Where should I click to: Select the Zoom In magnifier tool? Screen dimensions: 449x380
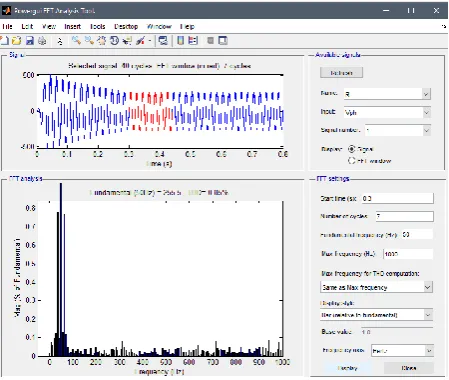76,41
